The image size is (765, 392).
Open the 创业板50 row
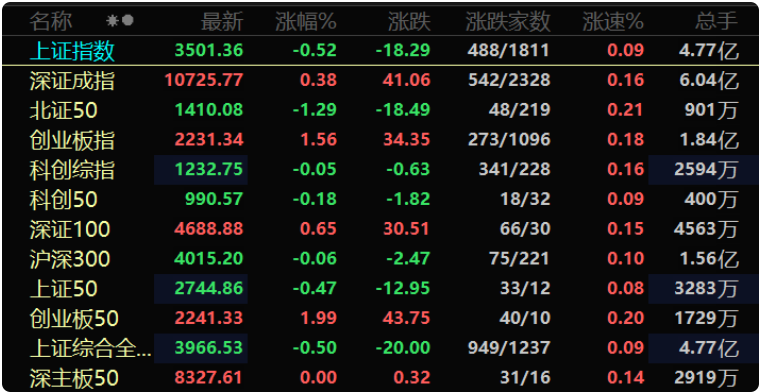[381, 318]
